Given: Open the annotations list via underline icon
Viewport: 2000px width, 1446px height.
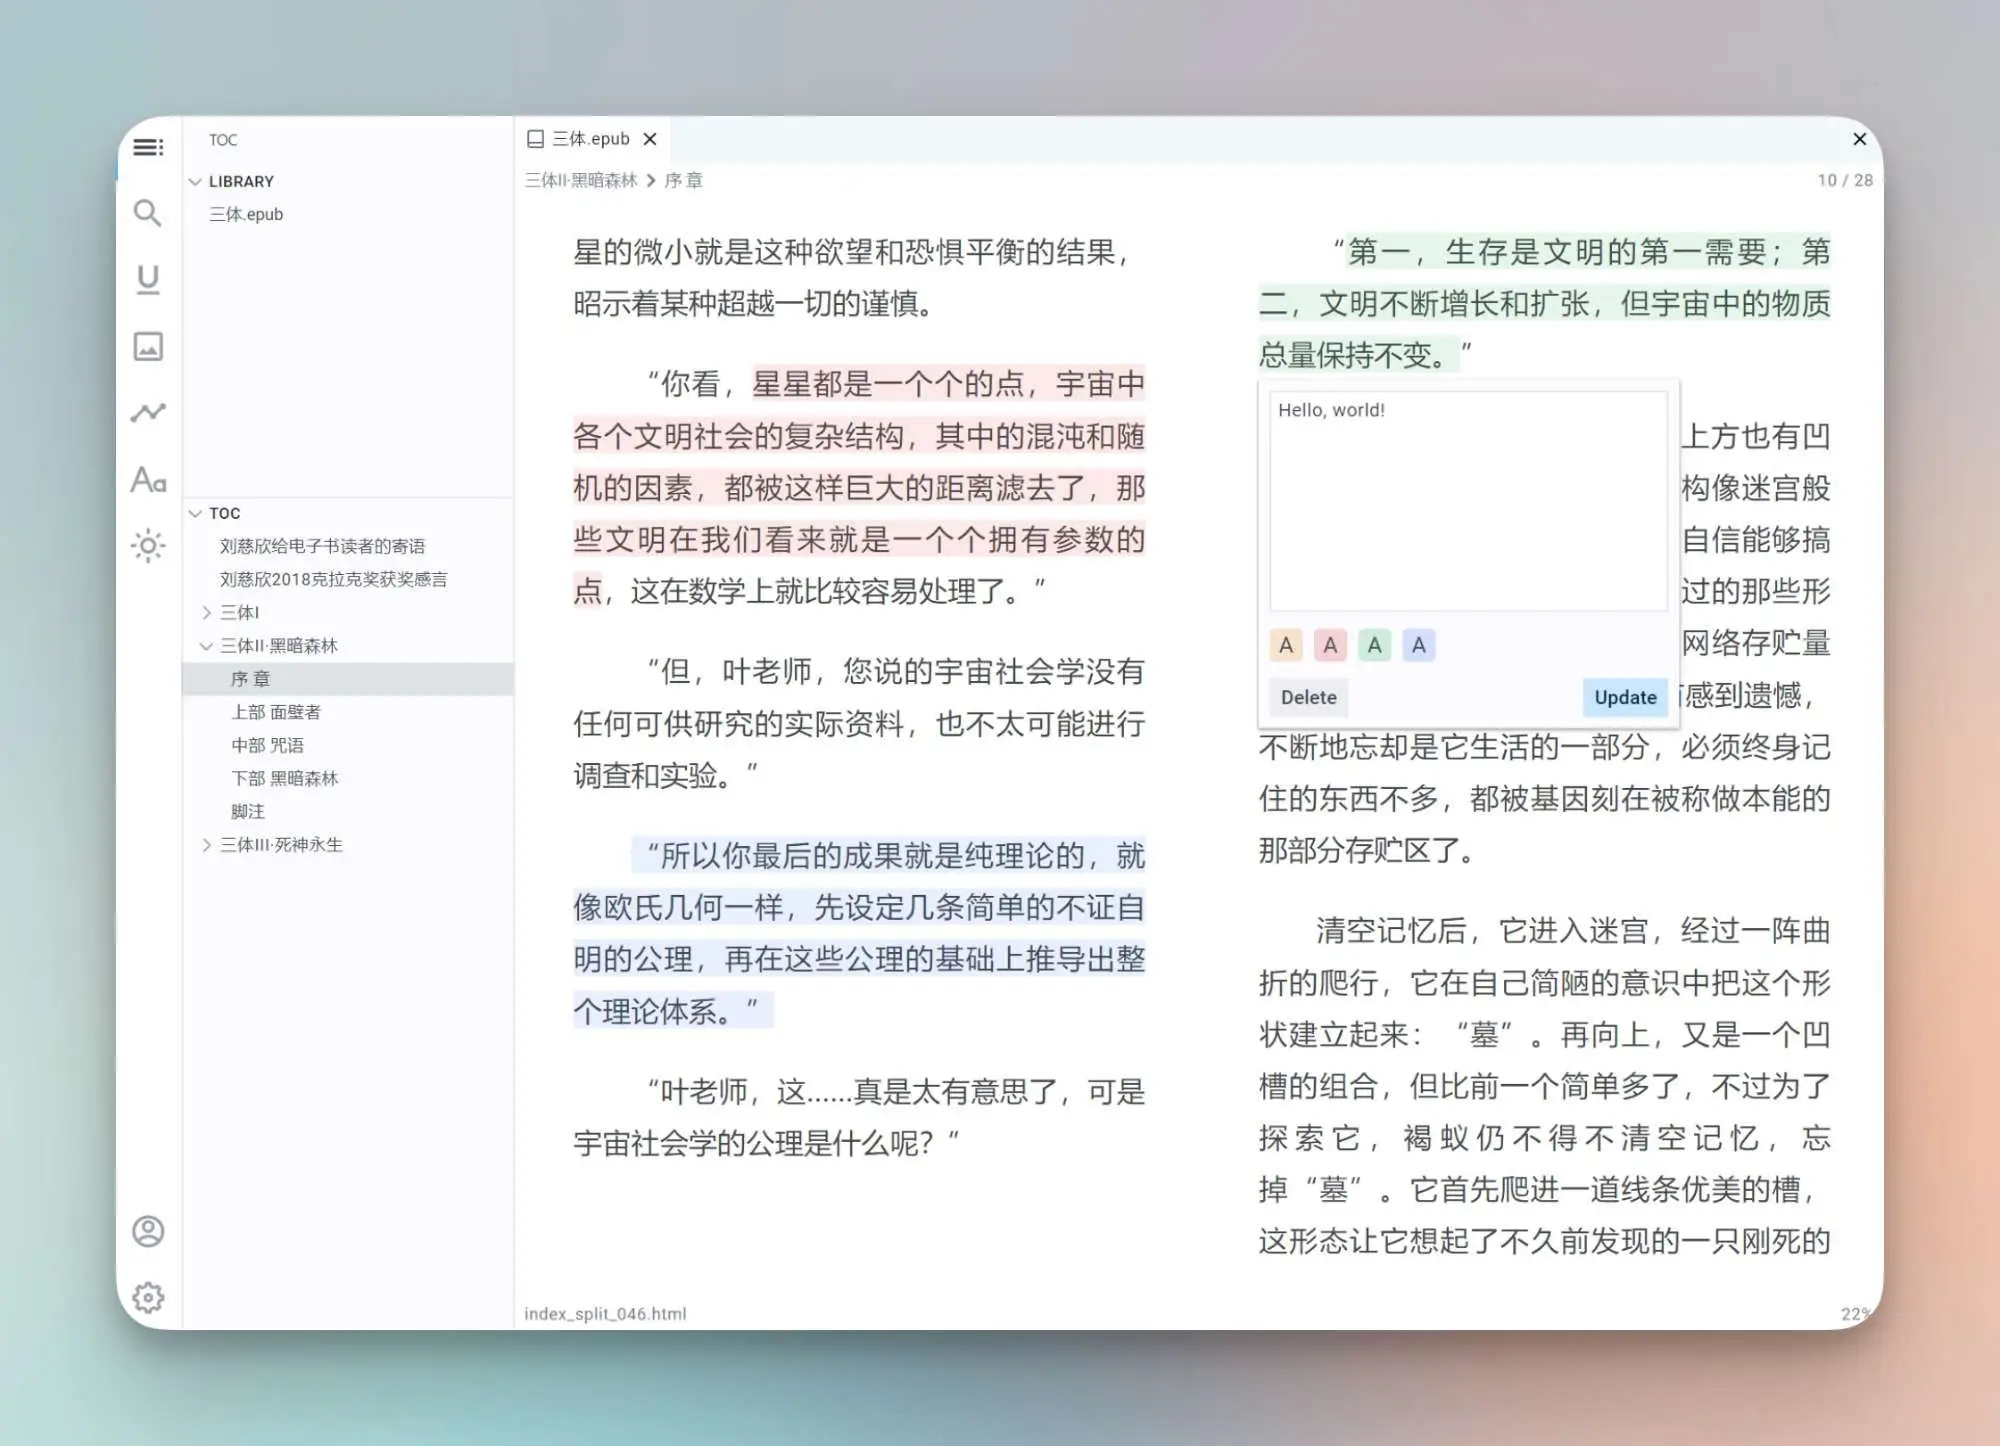Looking at the screenshot, I should 148,280.
